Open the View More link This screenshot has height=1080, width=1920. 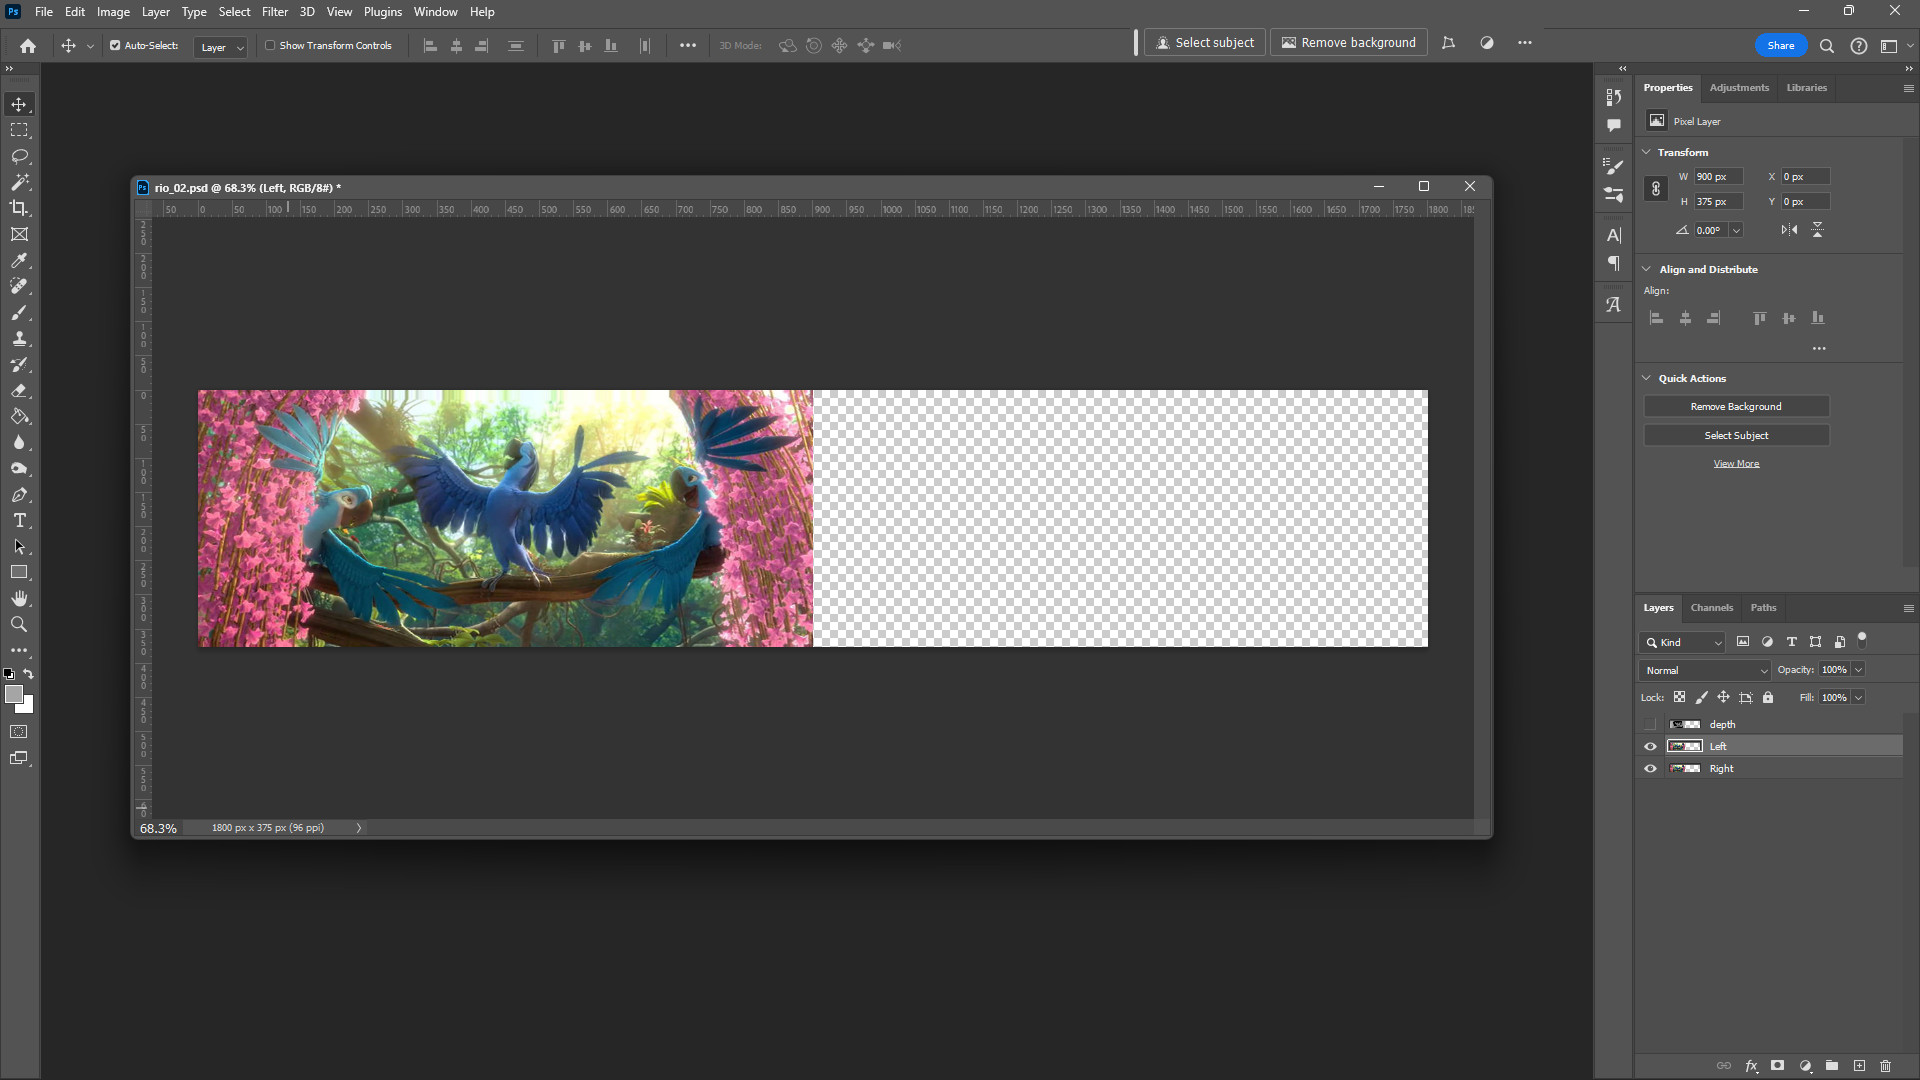1736,464
